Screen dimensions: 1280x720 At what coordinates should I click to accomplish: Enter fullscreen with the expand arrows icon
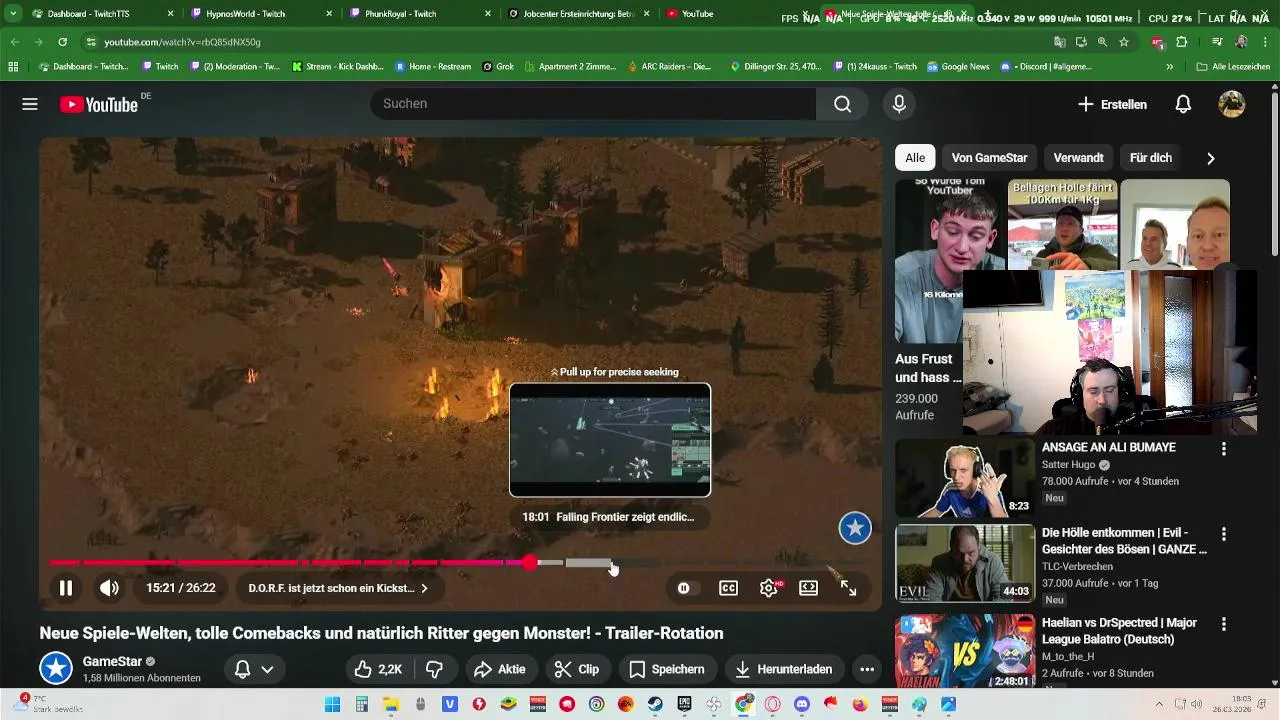pos(848,588)
